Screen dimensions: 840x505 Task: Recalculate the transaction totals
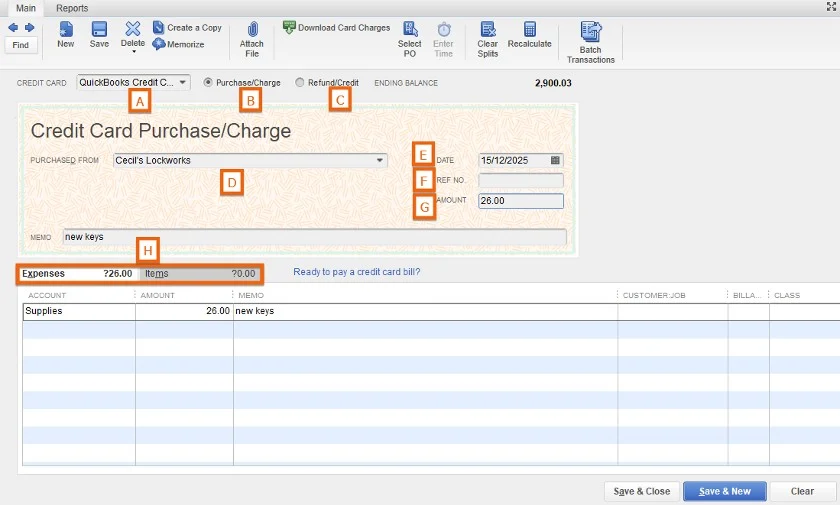click(x=529, y=35)
